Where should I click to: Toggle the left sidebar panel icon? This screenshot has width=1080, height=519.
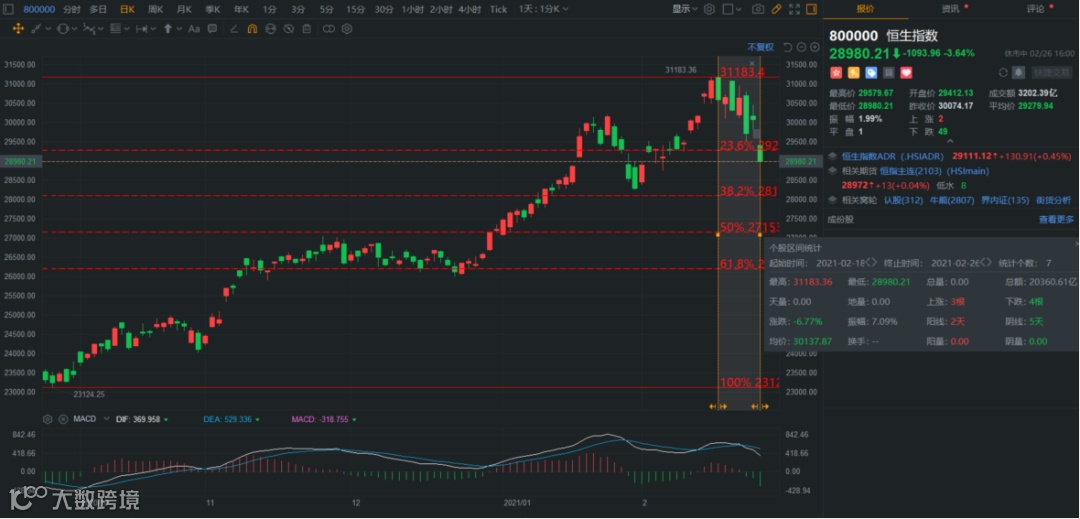[8, 9]
